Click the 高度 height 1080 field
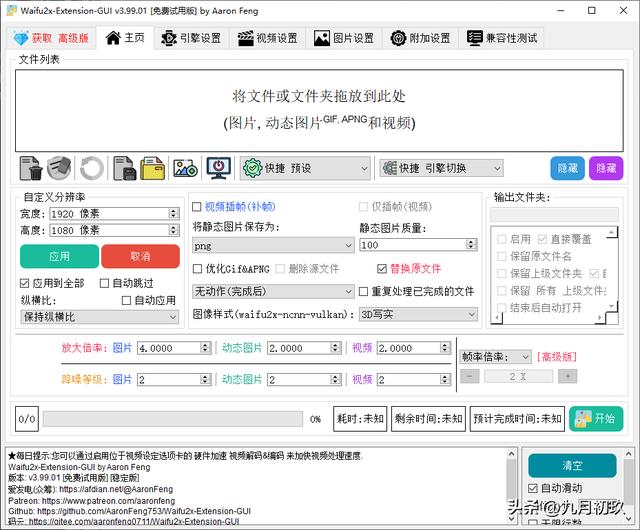The image size is (640, 530). coord(114,230)
